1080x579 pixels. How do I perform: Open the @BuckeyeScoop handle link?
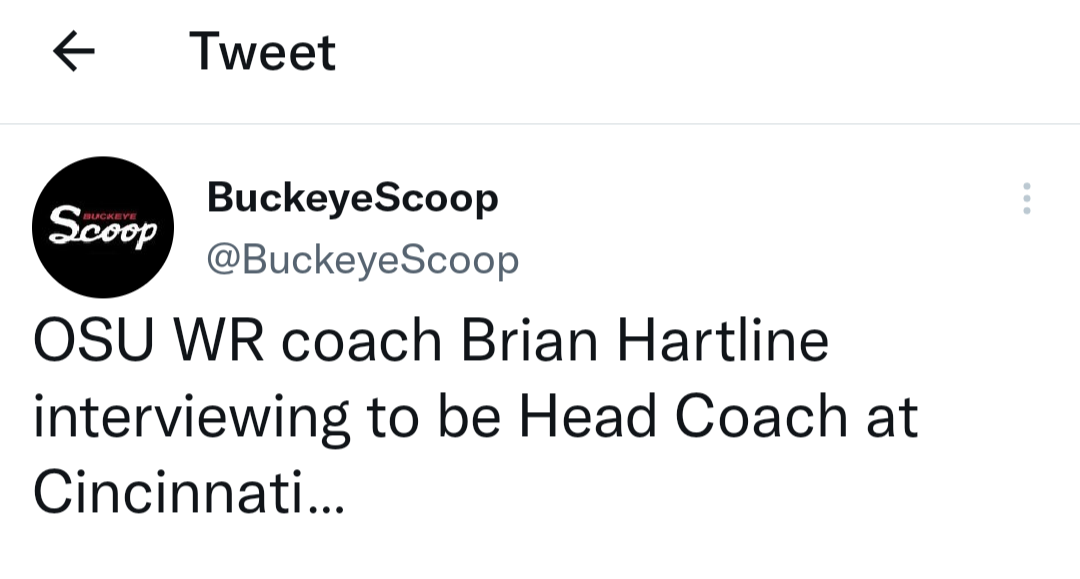tap(363, 260)
